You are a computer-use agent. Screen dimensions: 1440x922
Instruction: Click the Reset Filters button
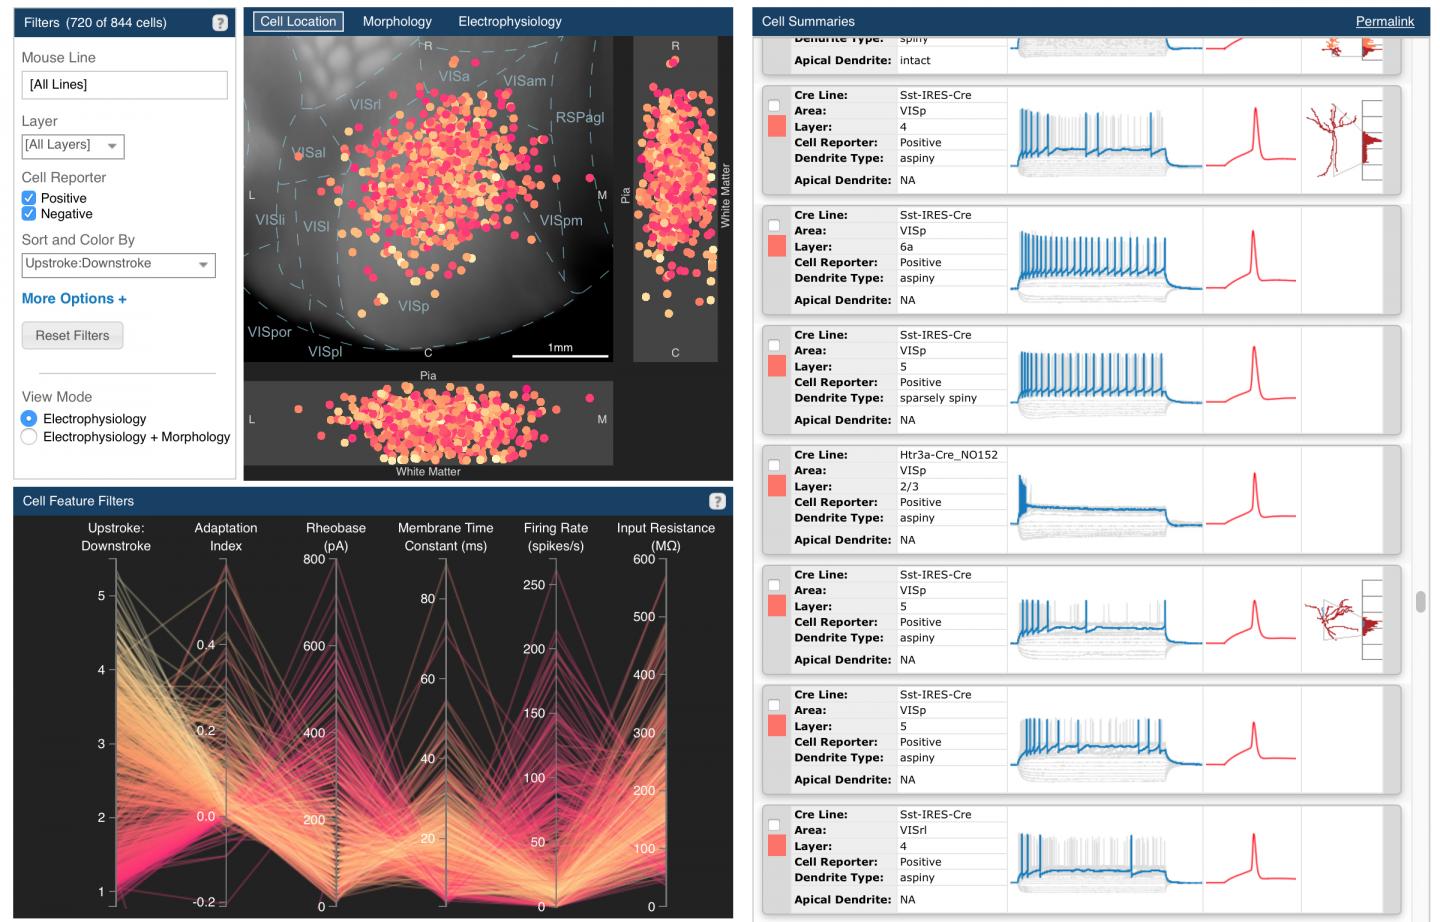click(x=71, y=335)
